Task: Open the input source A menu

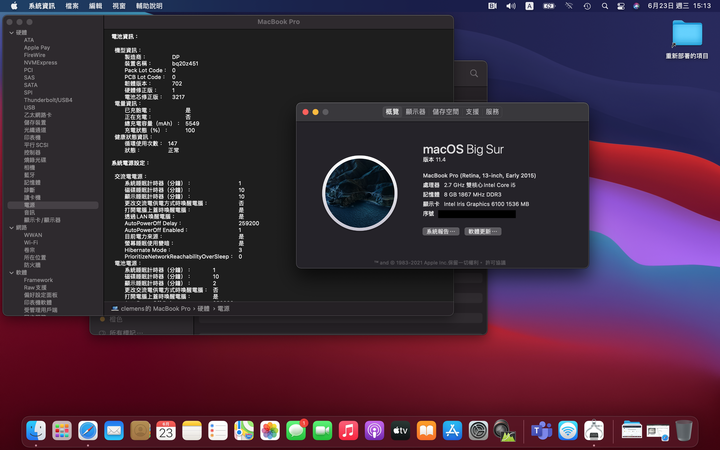Action: (529, 6)
